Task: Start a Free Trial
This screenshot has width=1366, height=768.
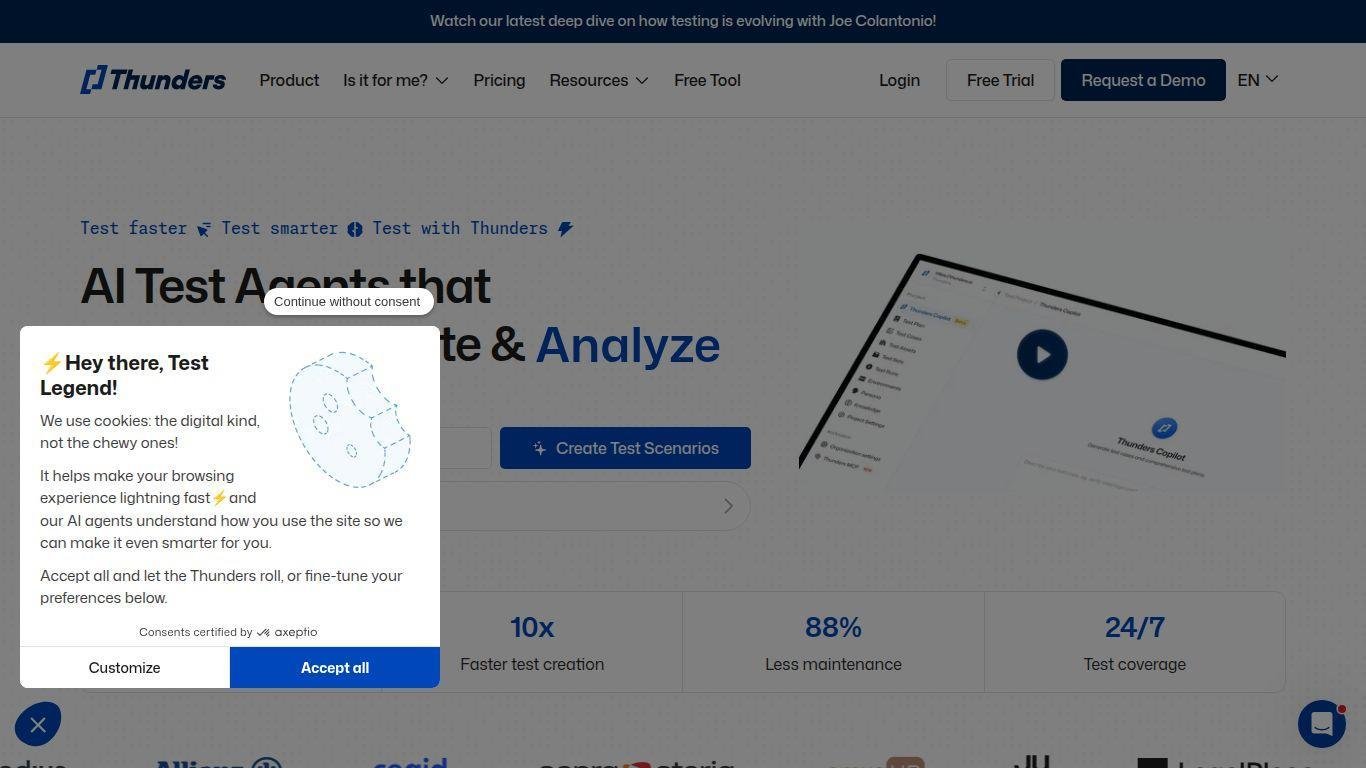Action: 1000,80
